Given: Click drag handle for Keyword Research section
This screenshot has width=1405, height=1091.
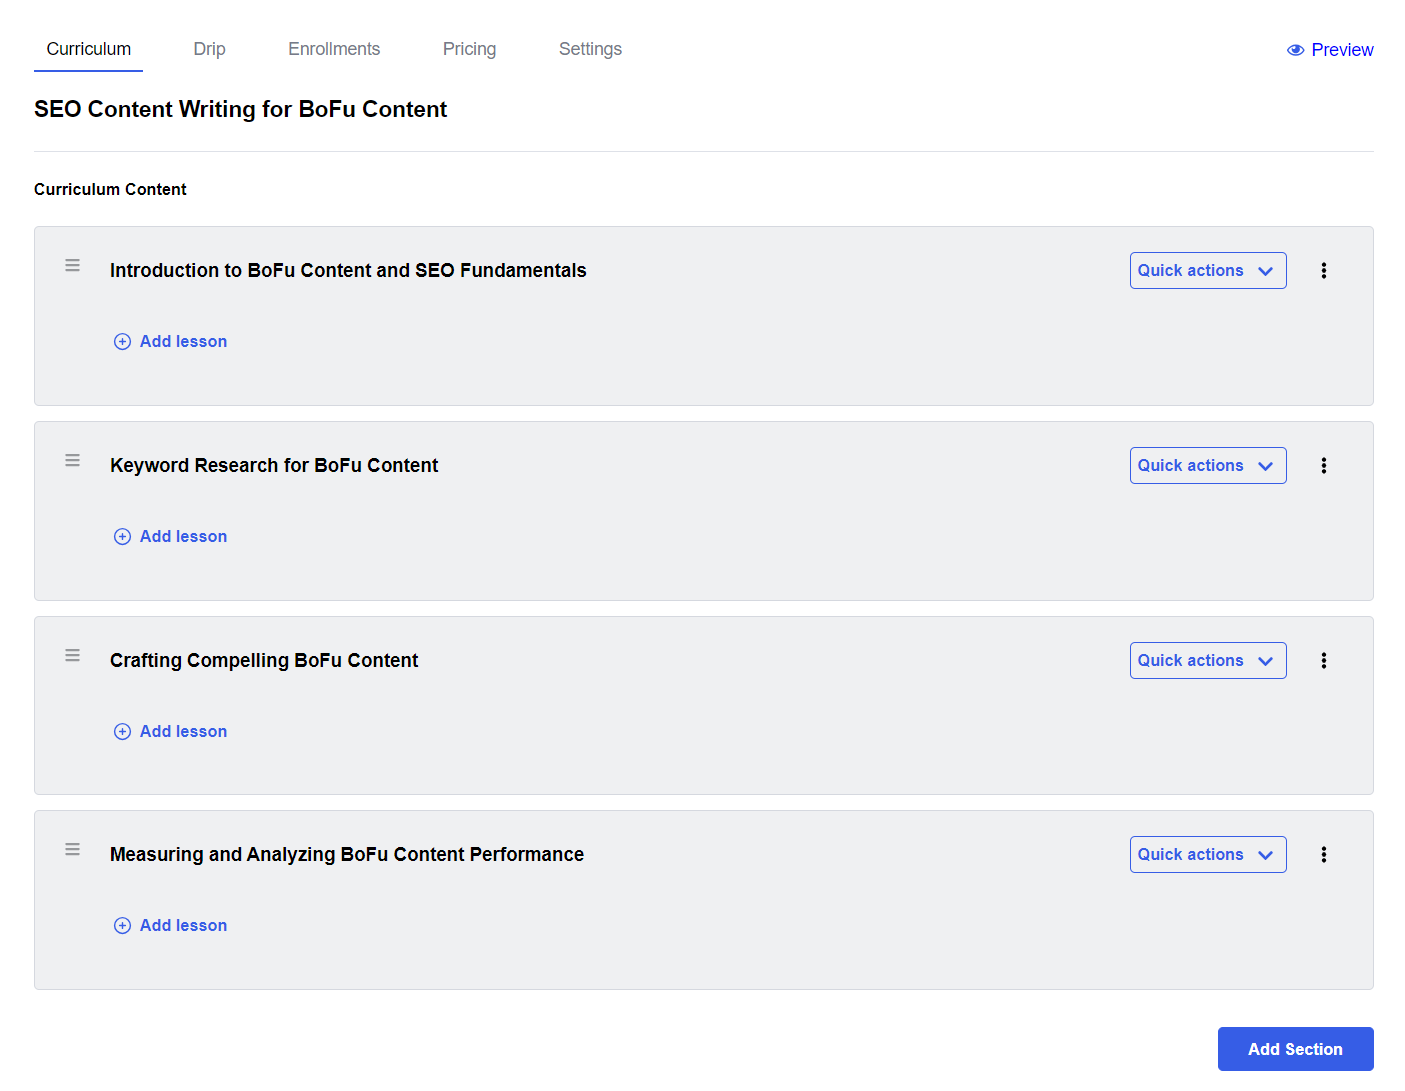Looking at the screenshot, I should pyautogui.click(x=72, y=461).
